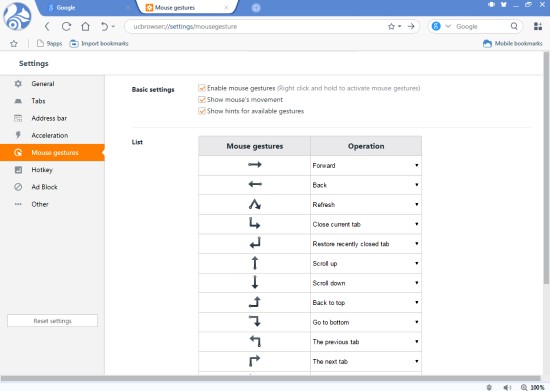Click the Mobile bookmarks cloud icon
Image resolution: width=550 pixels, height=391 pixels.
(x=487, y=43)
